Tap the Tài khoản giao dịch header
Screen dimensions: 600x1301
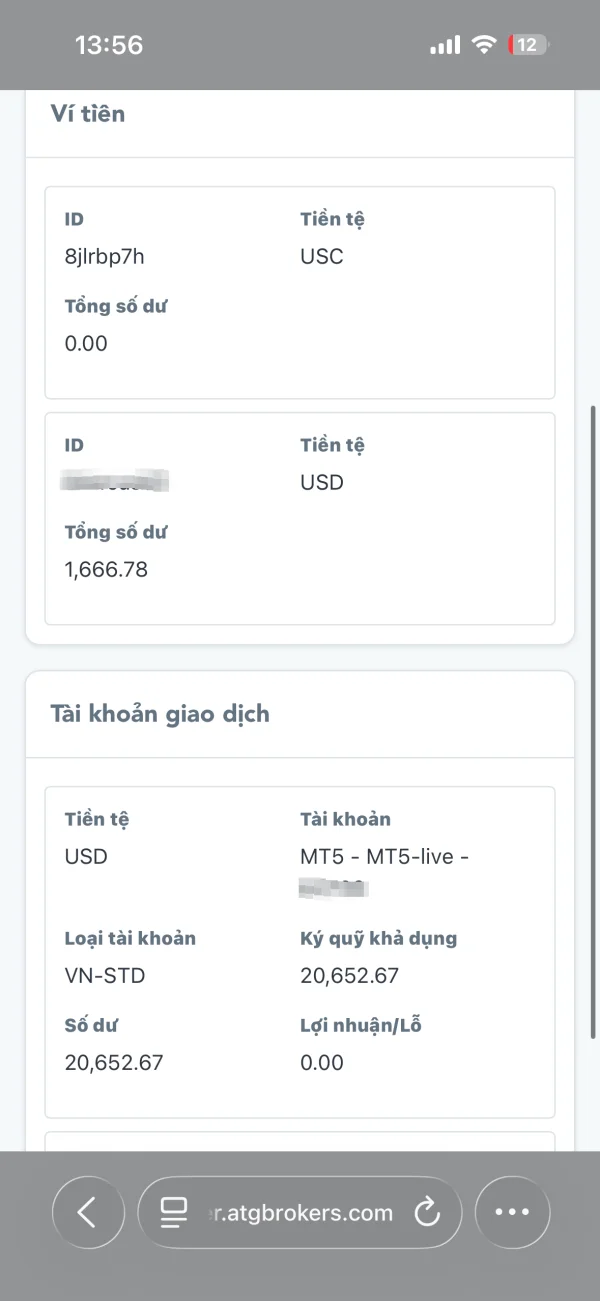pyautogui.click(x=160, y=714)
